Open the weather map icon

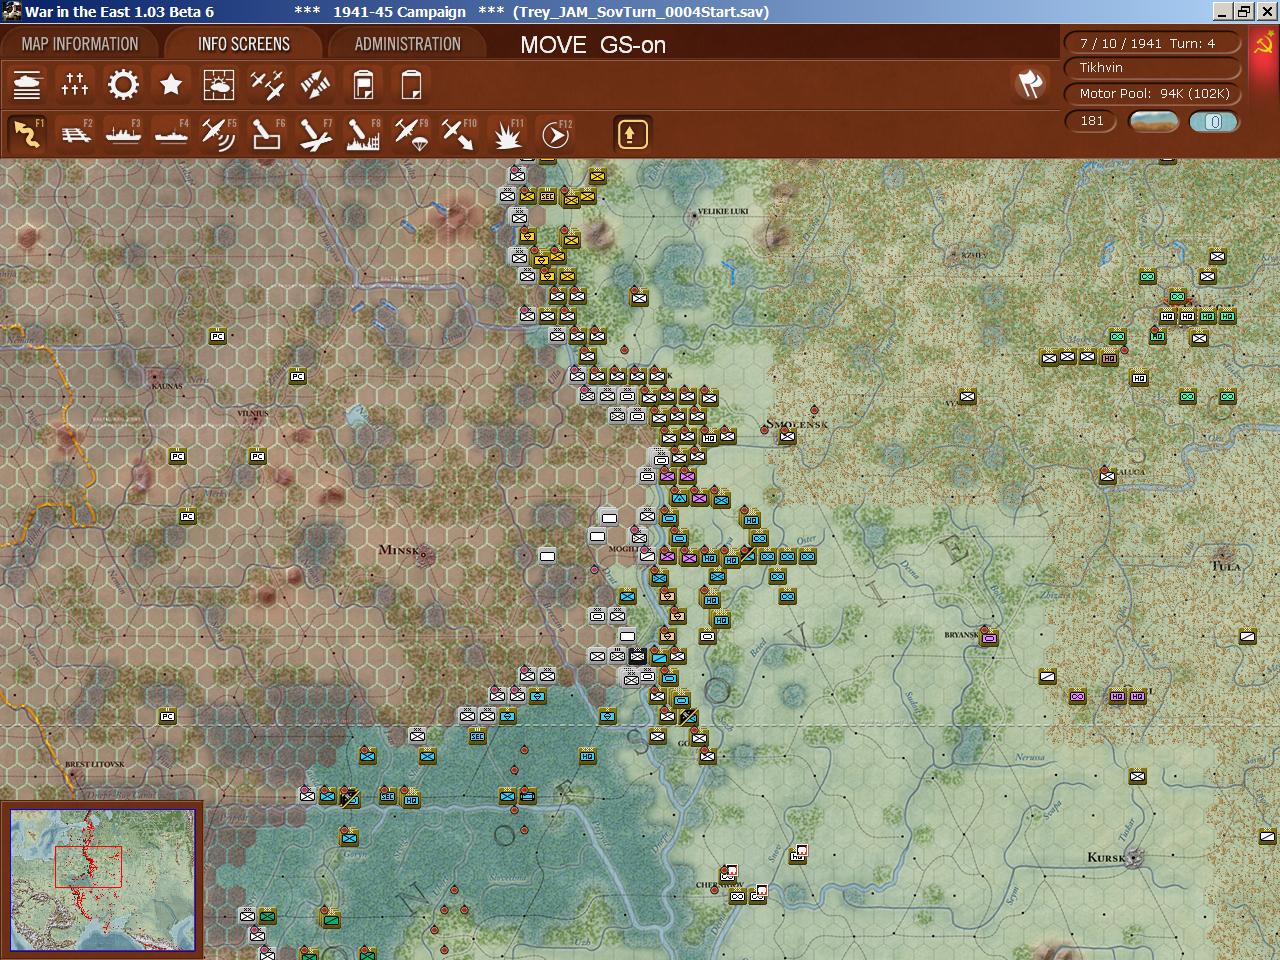pos(219,85)
